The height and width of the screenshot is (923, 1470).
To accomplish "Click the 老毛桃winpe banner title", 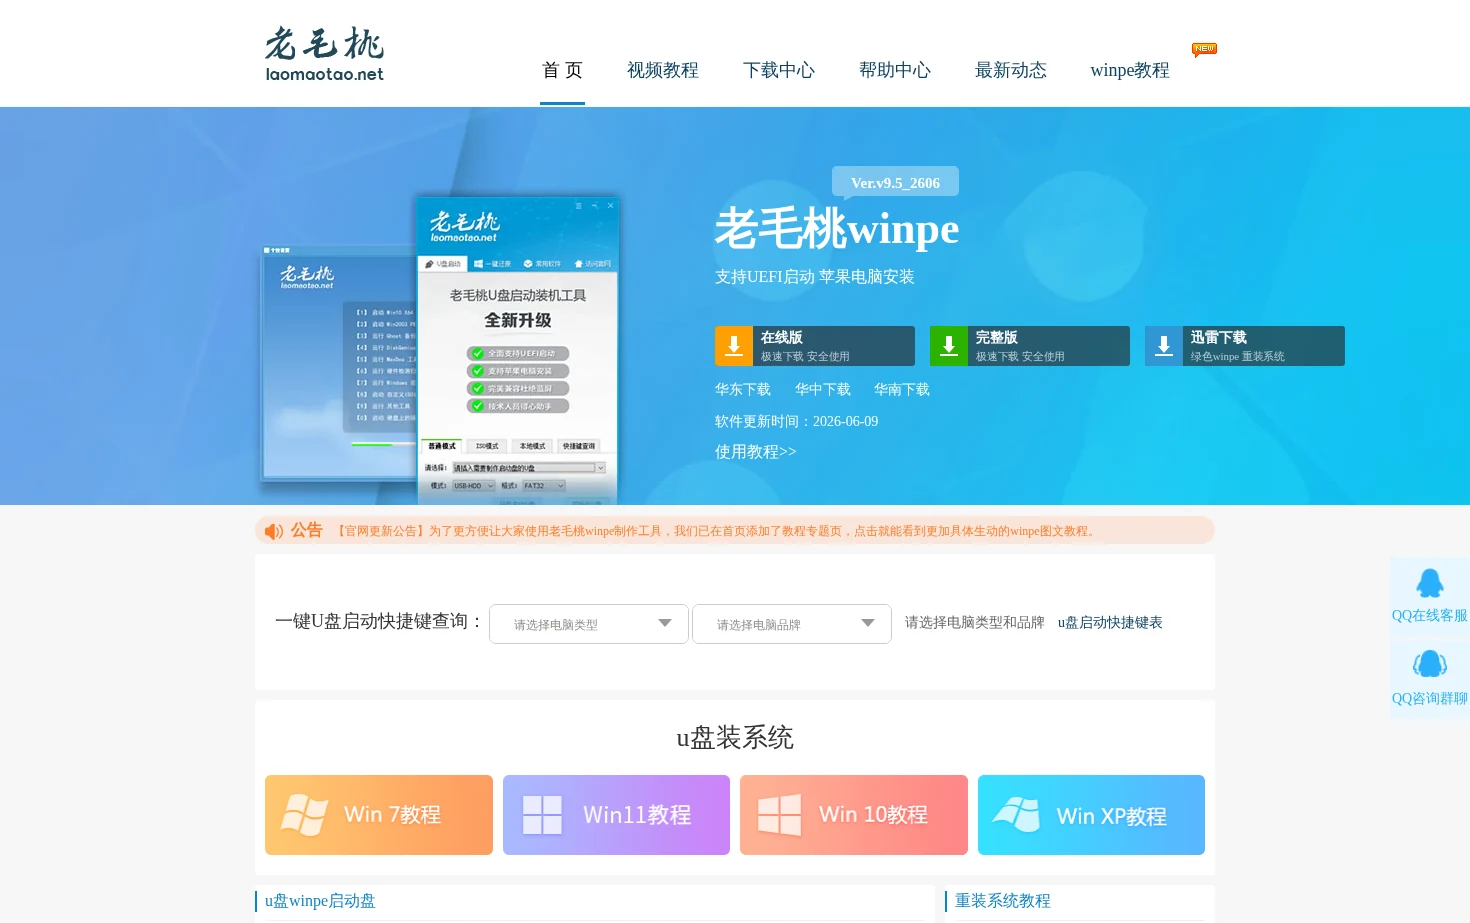I will pos(837,229).
